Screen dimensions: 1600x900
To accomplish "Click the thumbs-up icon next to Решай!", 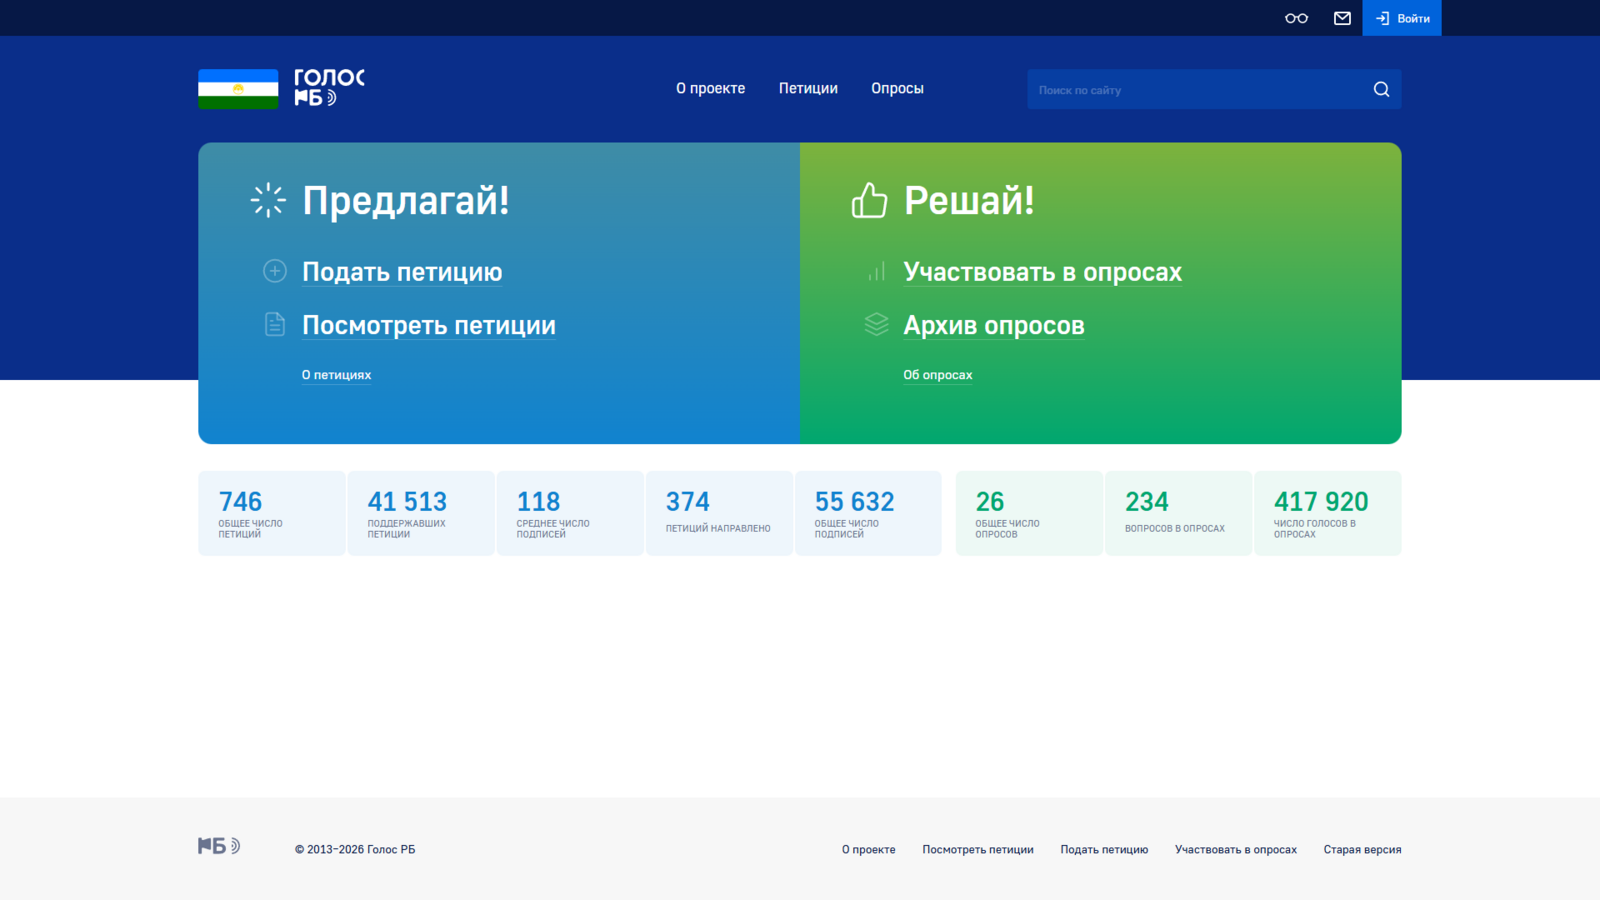I will point(869,200).
